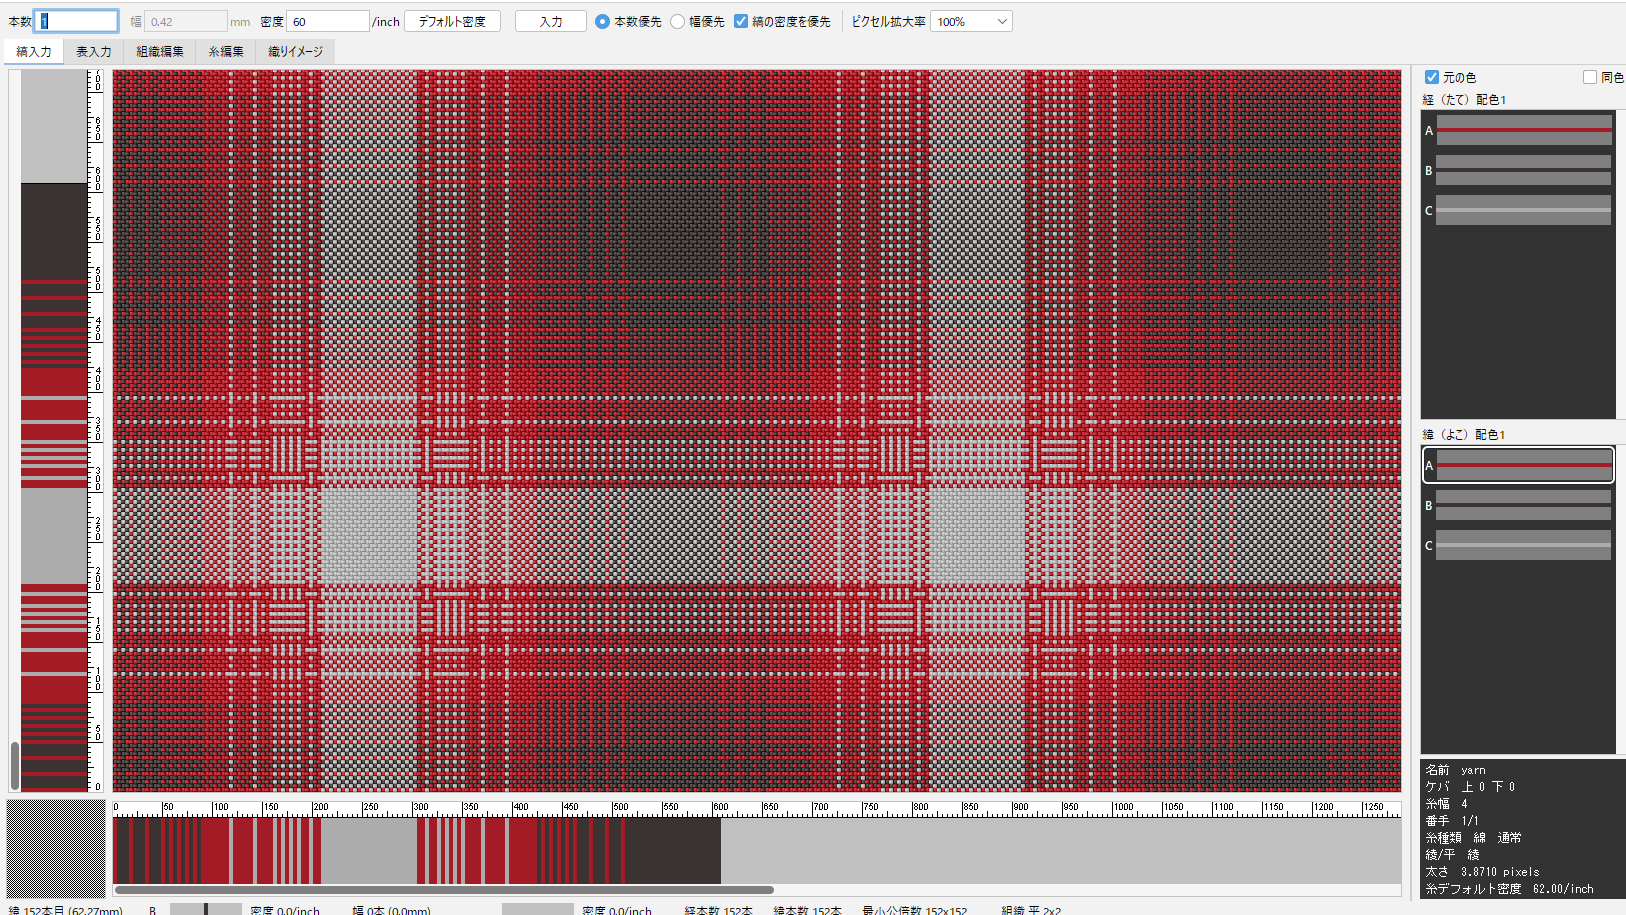
Task: Select weft yarn C swatch
Action: point(1522,545)
